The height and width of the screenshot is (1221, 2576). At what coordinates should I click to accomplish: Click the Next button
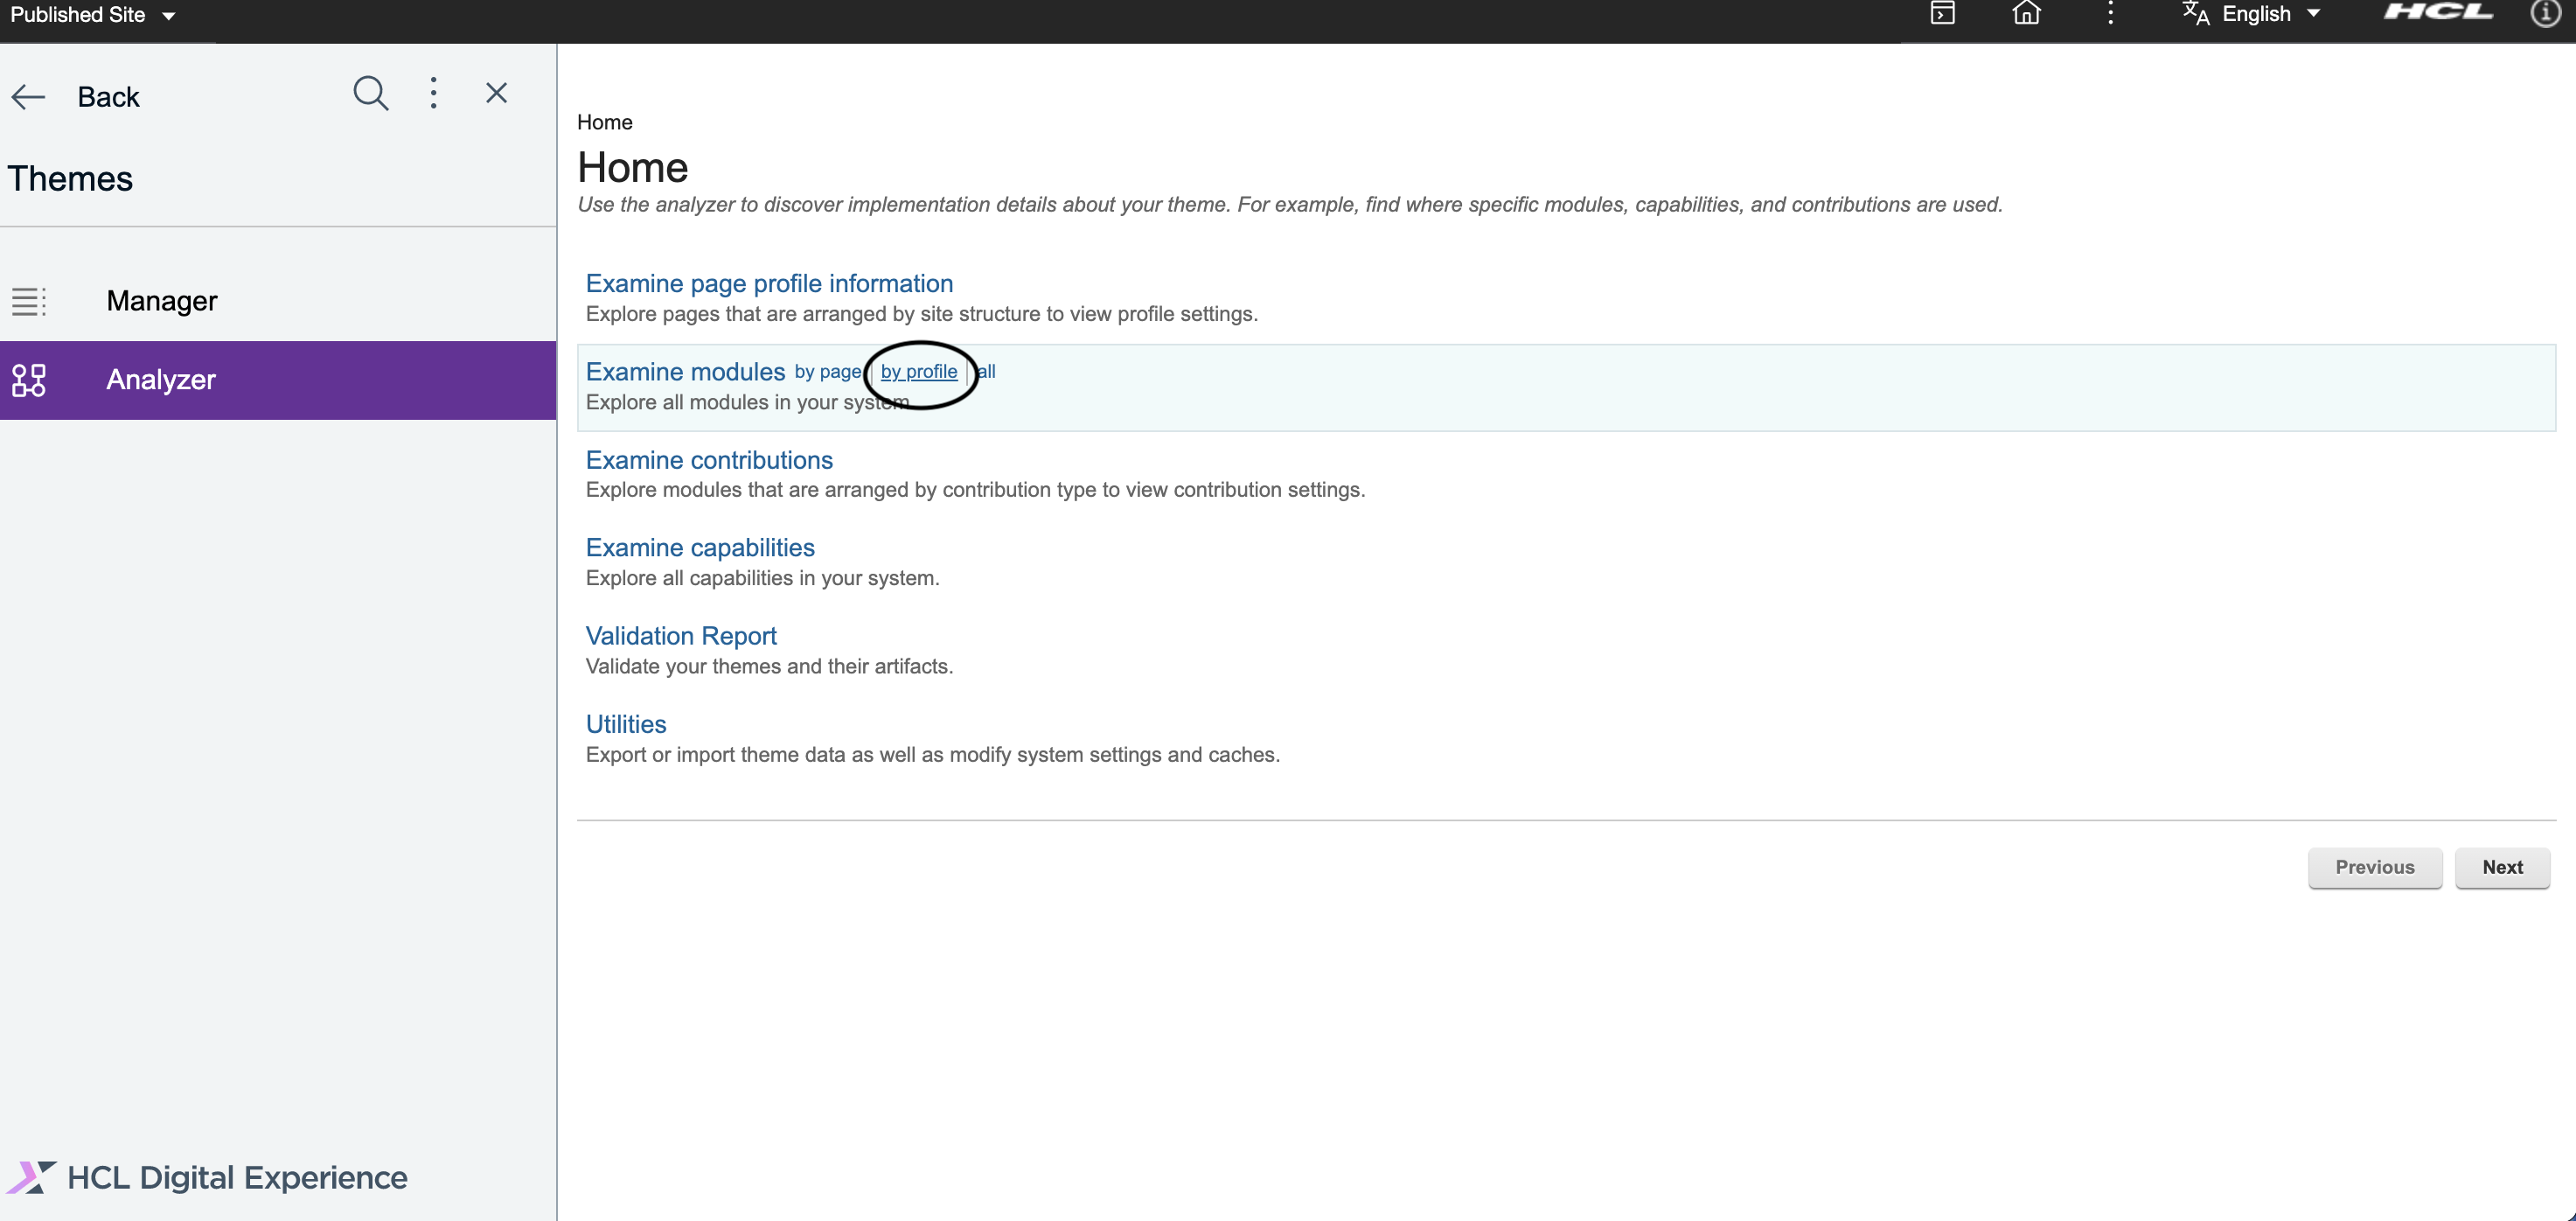pyautogui.click(x=2503, y=867)
